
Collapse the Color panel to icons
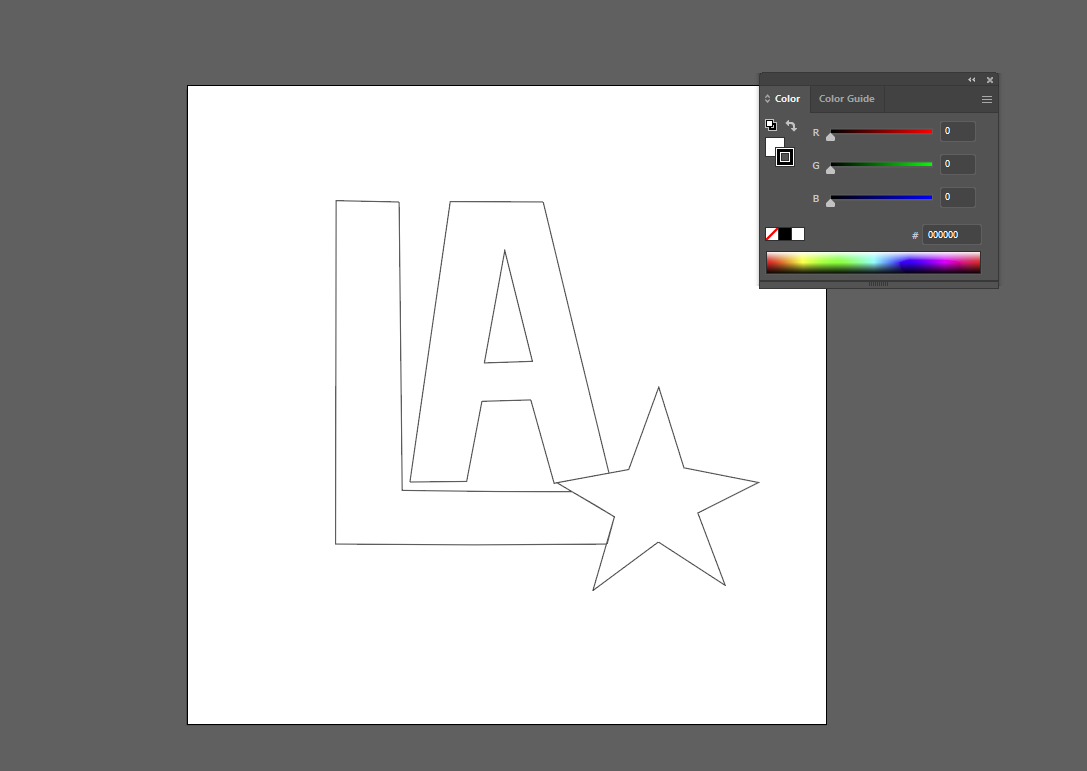point(971,80)
